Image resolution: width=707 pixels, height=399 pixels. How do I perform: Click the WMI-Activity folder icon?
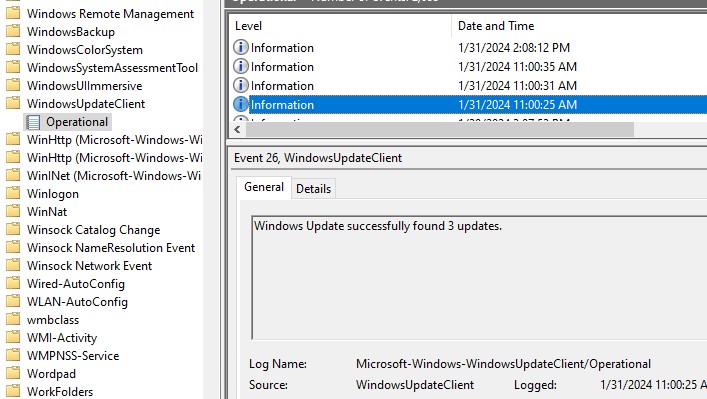pyautogui.click(x=13, y=338)
